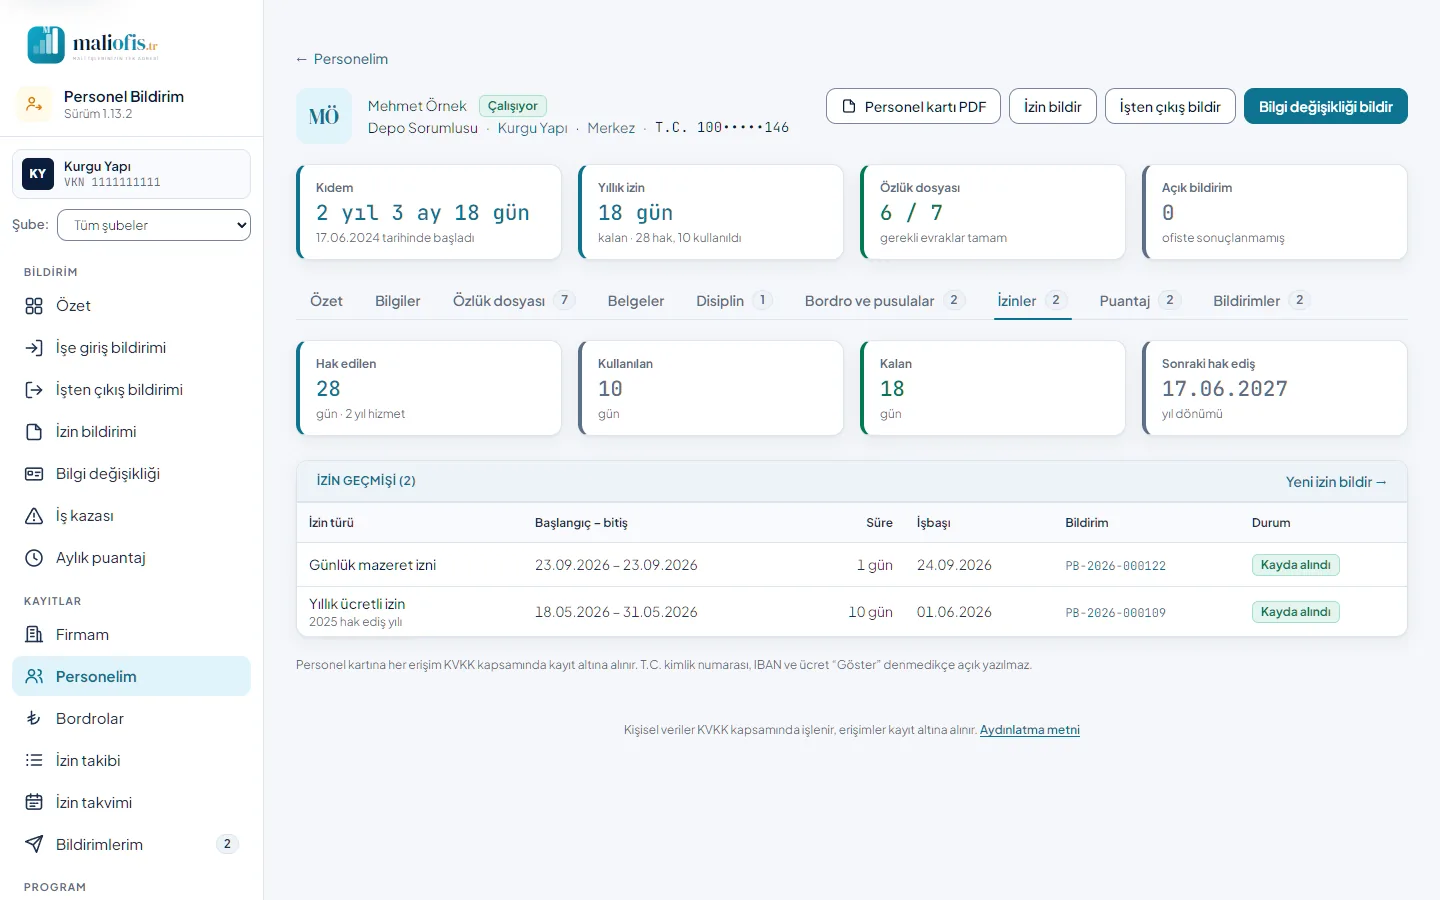Click the İşe giriş bildirimi icon
The height and width of the screenshot is (900, 1440).
34,348
